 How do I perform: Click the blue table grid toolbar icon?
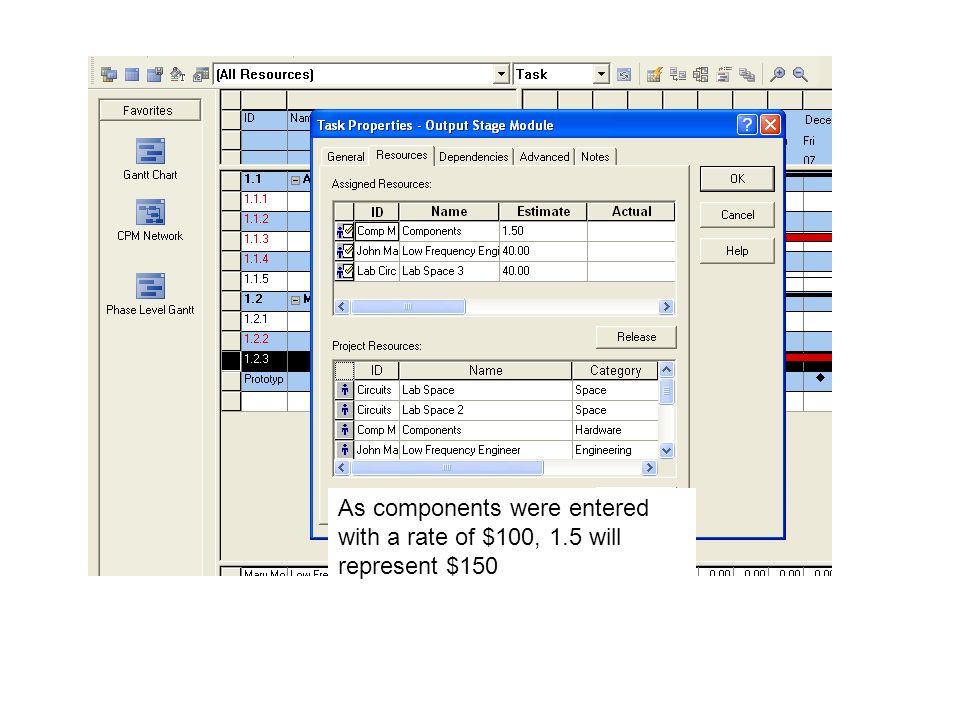[x=132, y=75]
